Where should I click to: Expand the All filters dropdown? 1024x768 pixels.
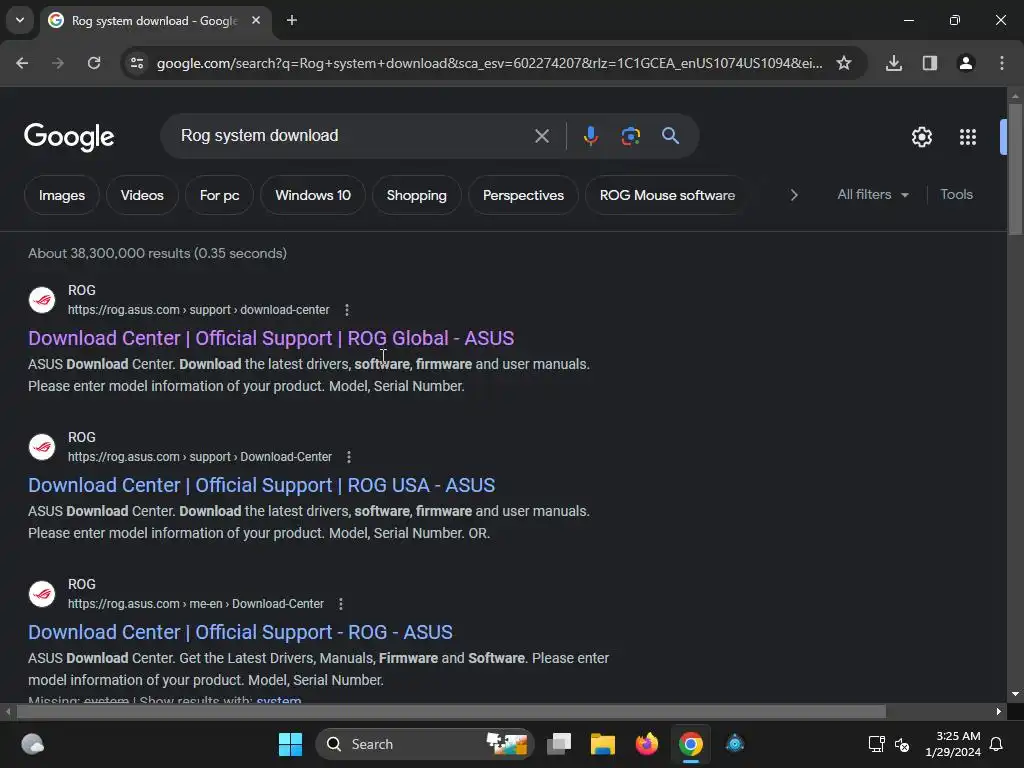[x=872, y=195]
